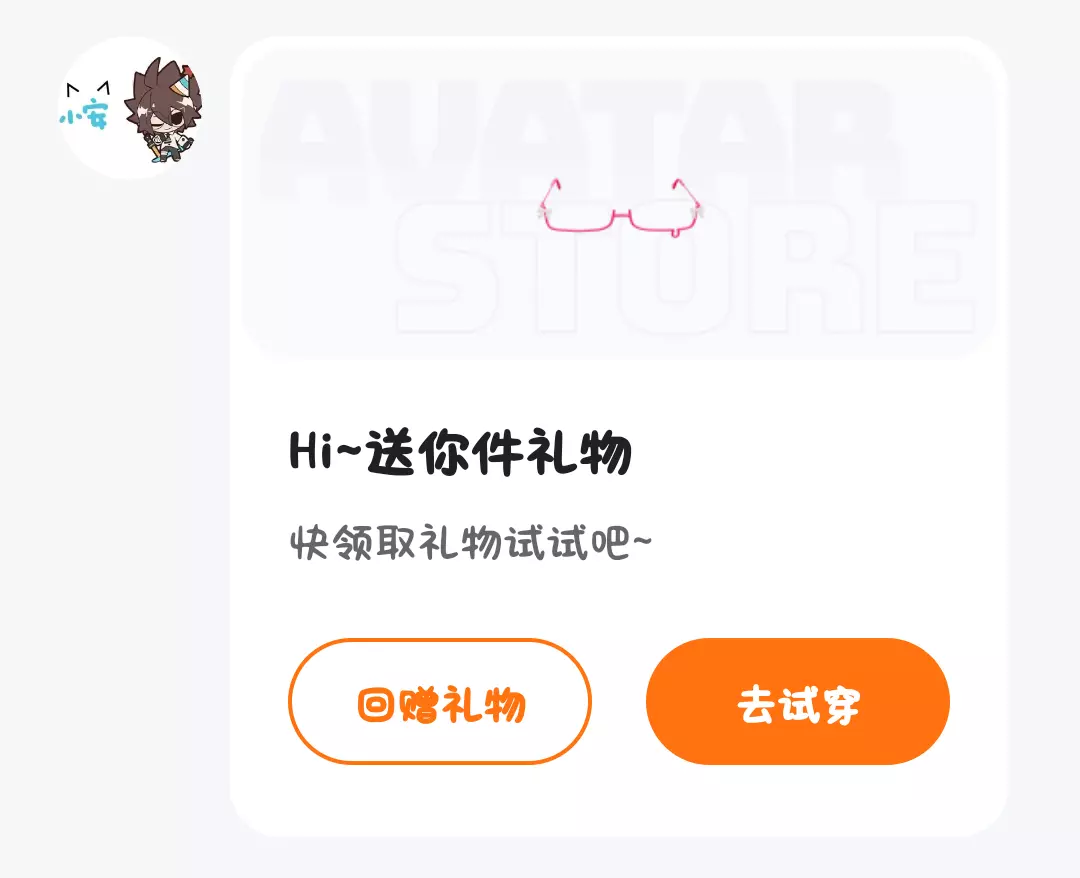Tap the cat ears doodle above 小安
This screenshot has height=878, width=1080.
pos(87,88)
